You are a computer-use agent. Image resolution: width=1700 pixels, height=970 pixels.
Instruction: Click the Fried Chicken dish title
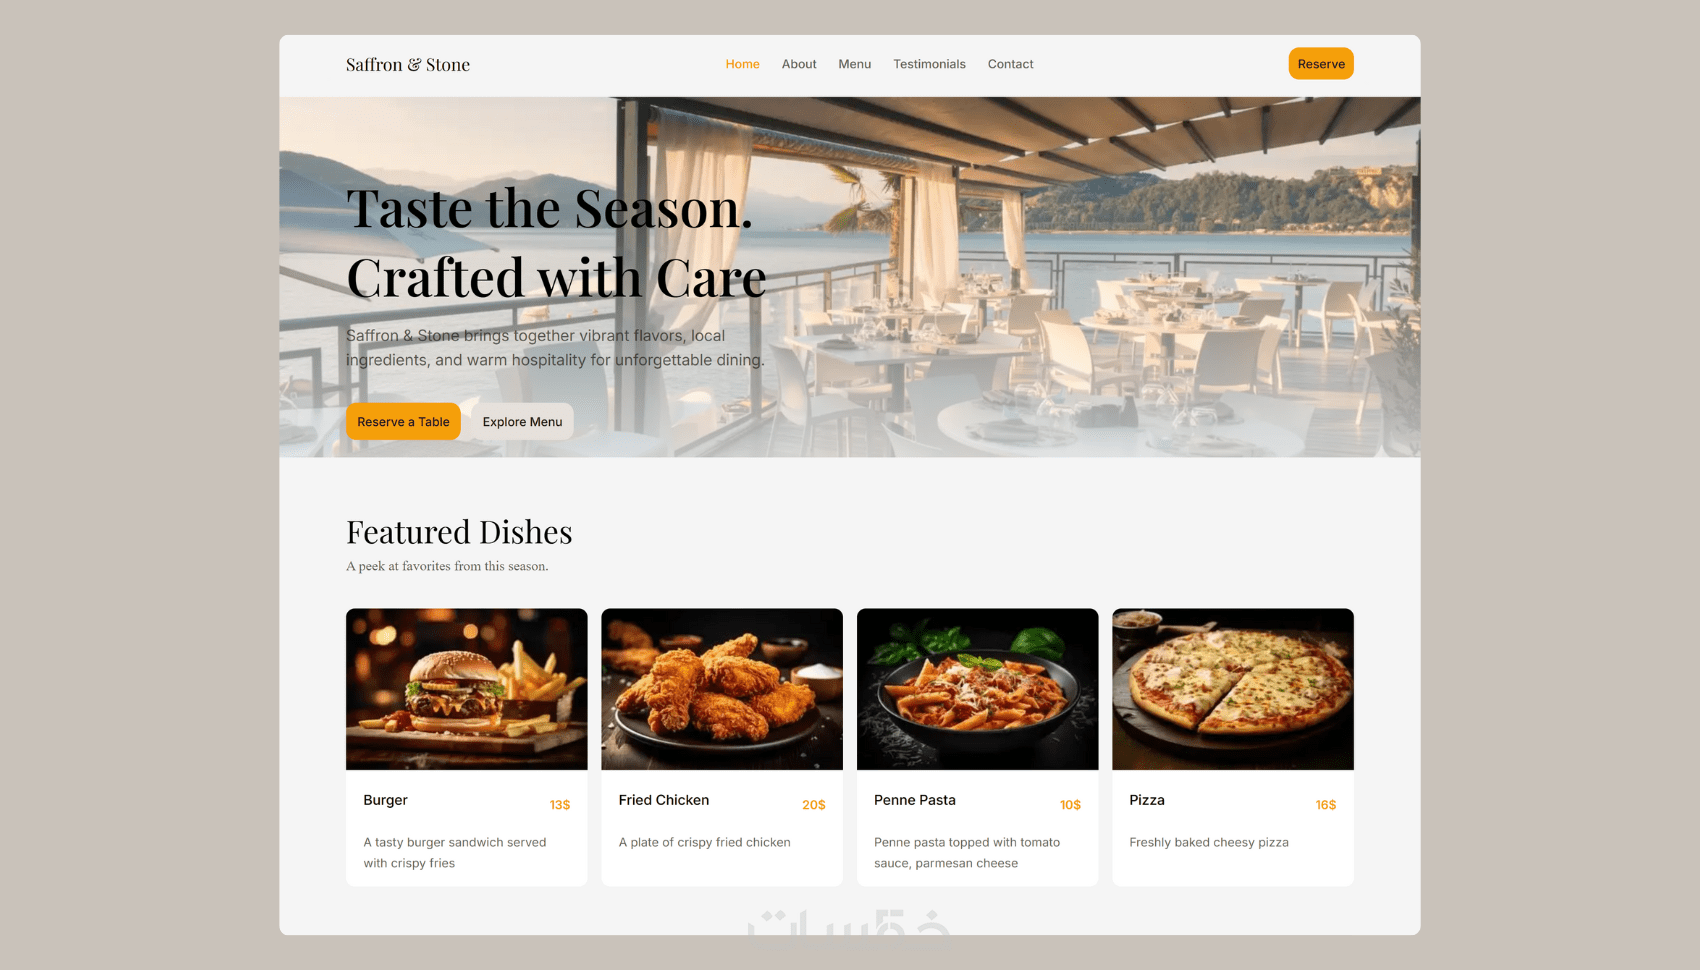[x=664, y=800]
